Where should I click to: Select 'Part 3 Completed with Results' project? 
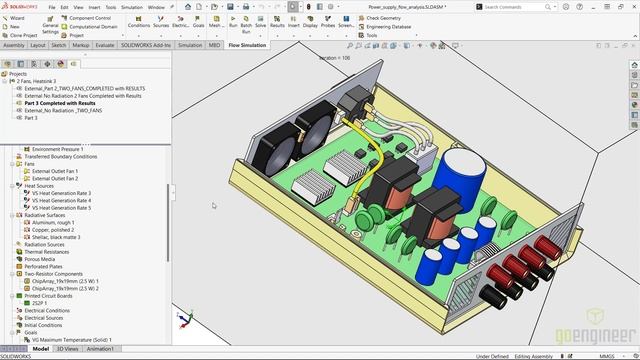pyautogui.click(x=60, y=103)
